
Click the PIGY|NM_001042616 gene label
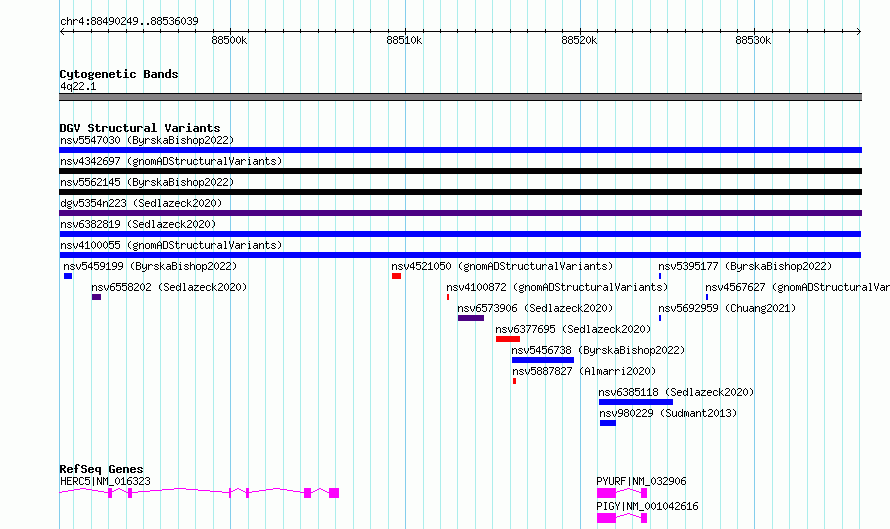pos(647,506)
